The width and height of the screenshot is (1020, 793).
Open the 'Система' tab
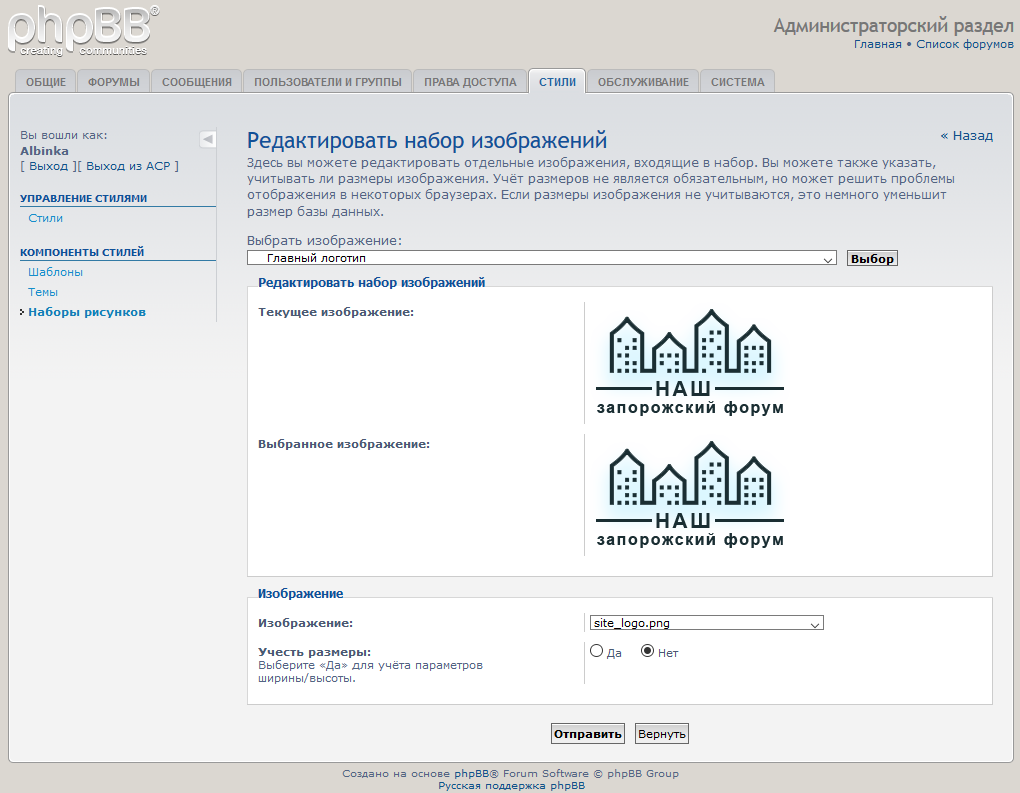click(737, 82)
